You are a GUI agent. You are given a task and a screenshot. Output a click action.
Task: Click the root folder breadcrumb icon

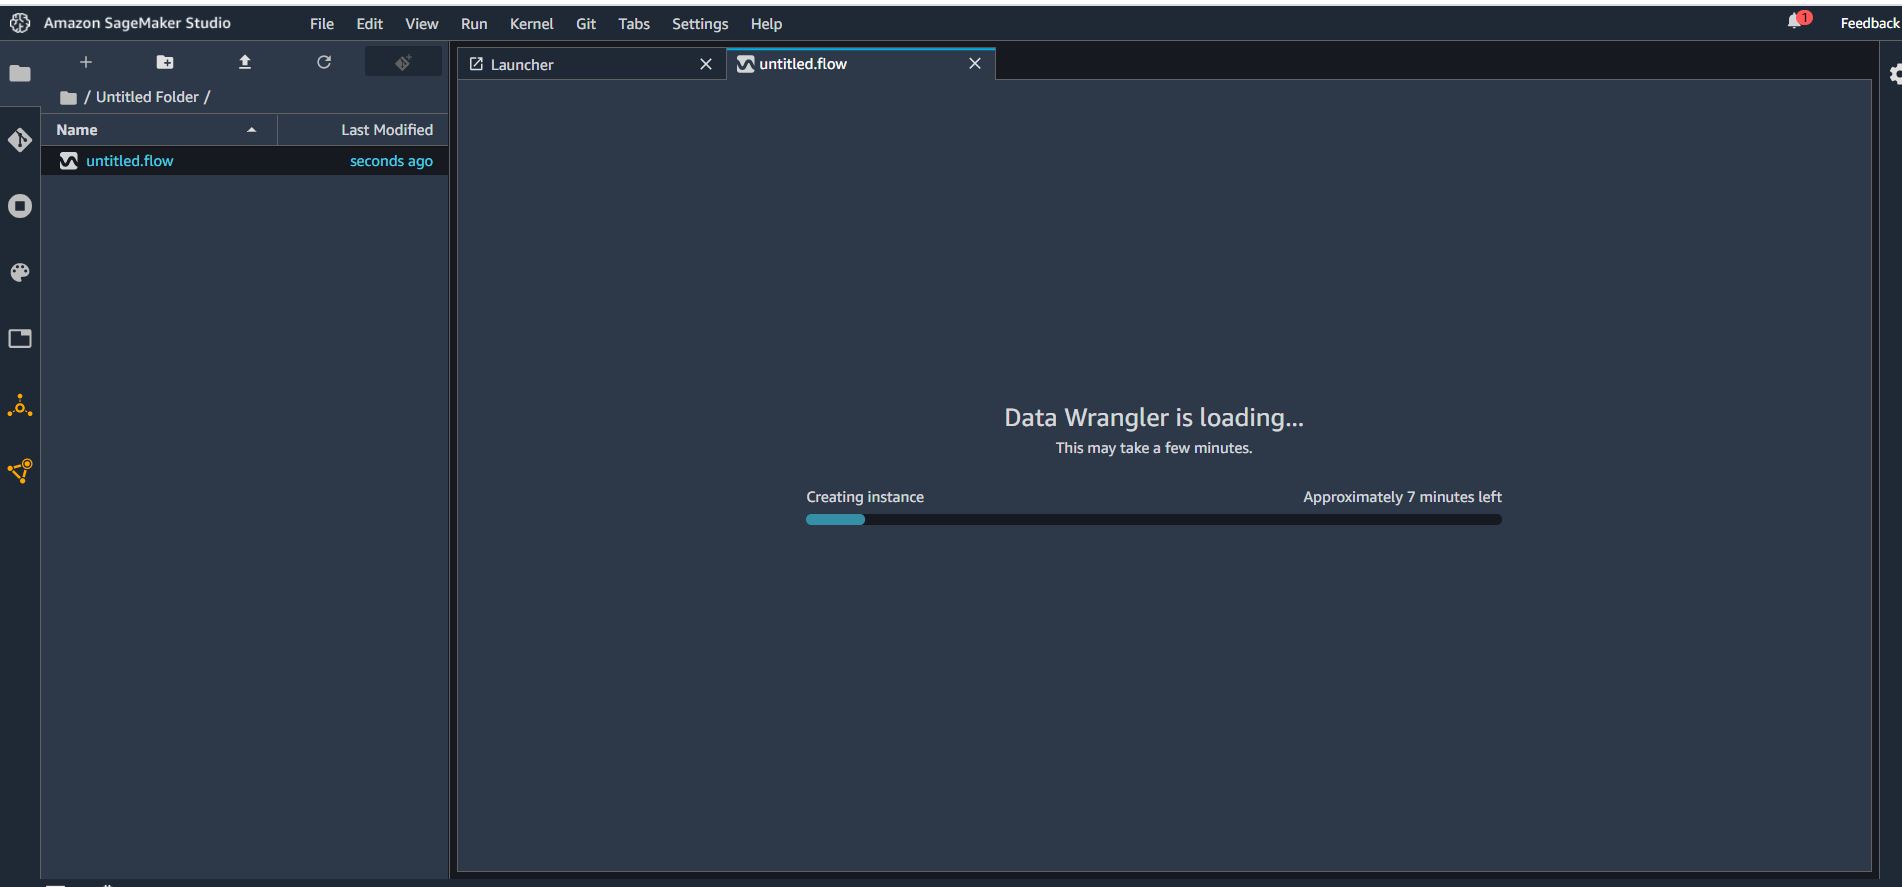click(68, 97)
